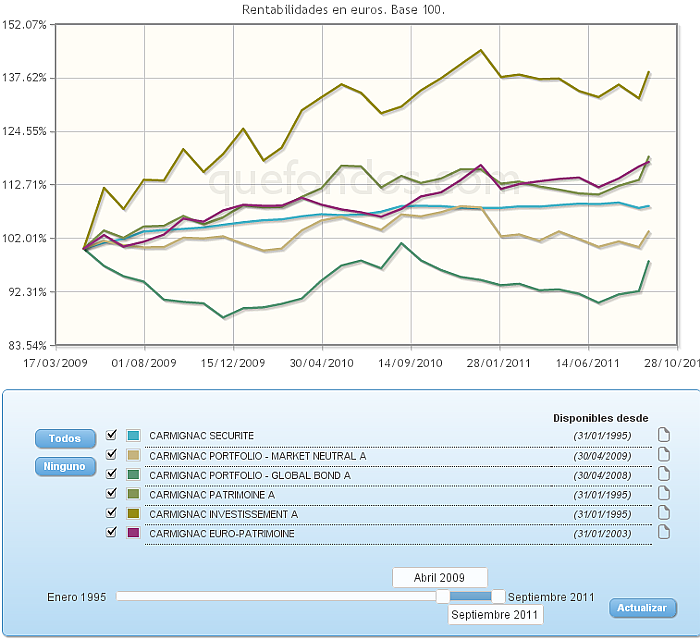The width and height of the screenshot is (700, 639).
Task: Toggle the MARKET NEUTRAL A fund checkbox
Action: (111, 455)
